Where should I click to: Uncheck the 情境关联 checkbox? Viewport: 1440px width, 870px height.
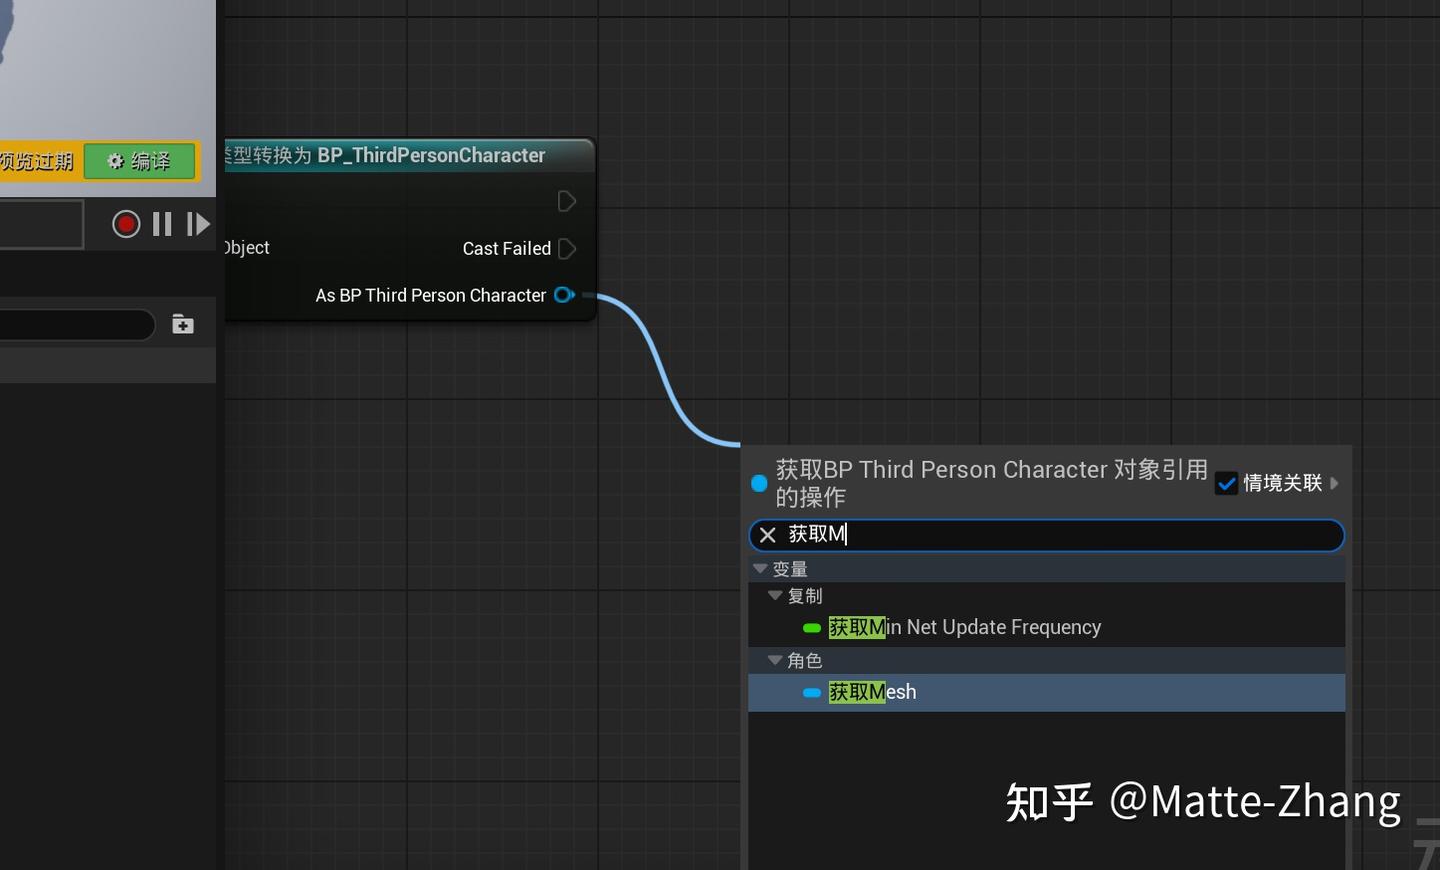(1226, 483)
